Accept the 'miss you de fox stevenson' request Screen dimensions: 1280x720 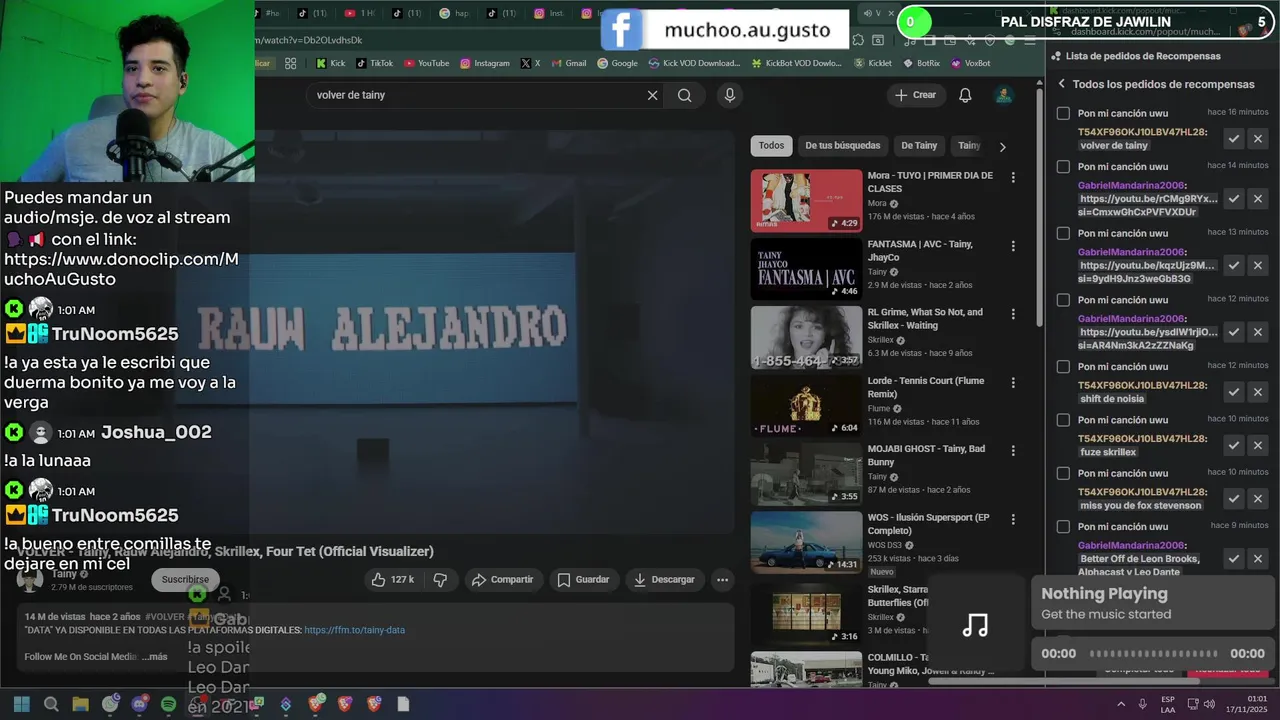[1234, 498]
